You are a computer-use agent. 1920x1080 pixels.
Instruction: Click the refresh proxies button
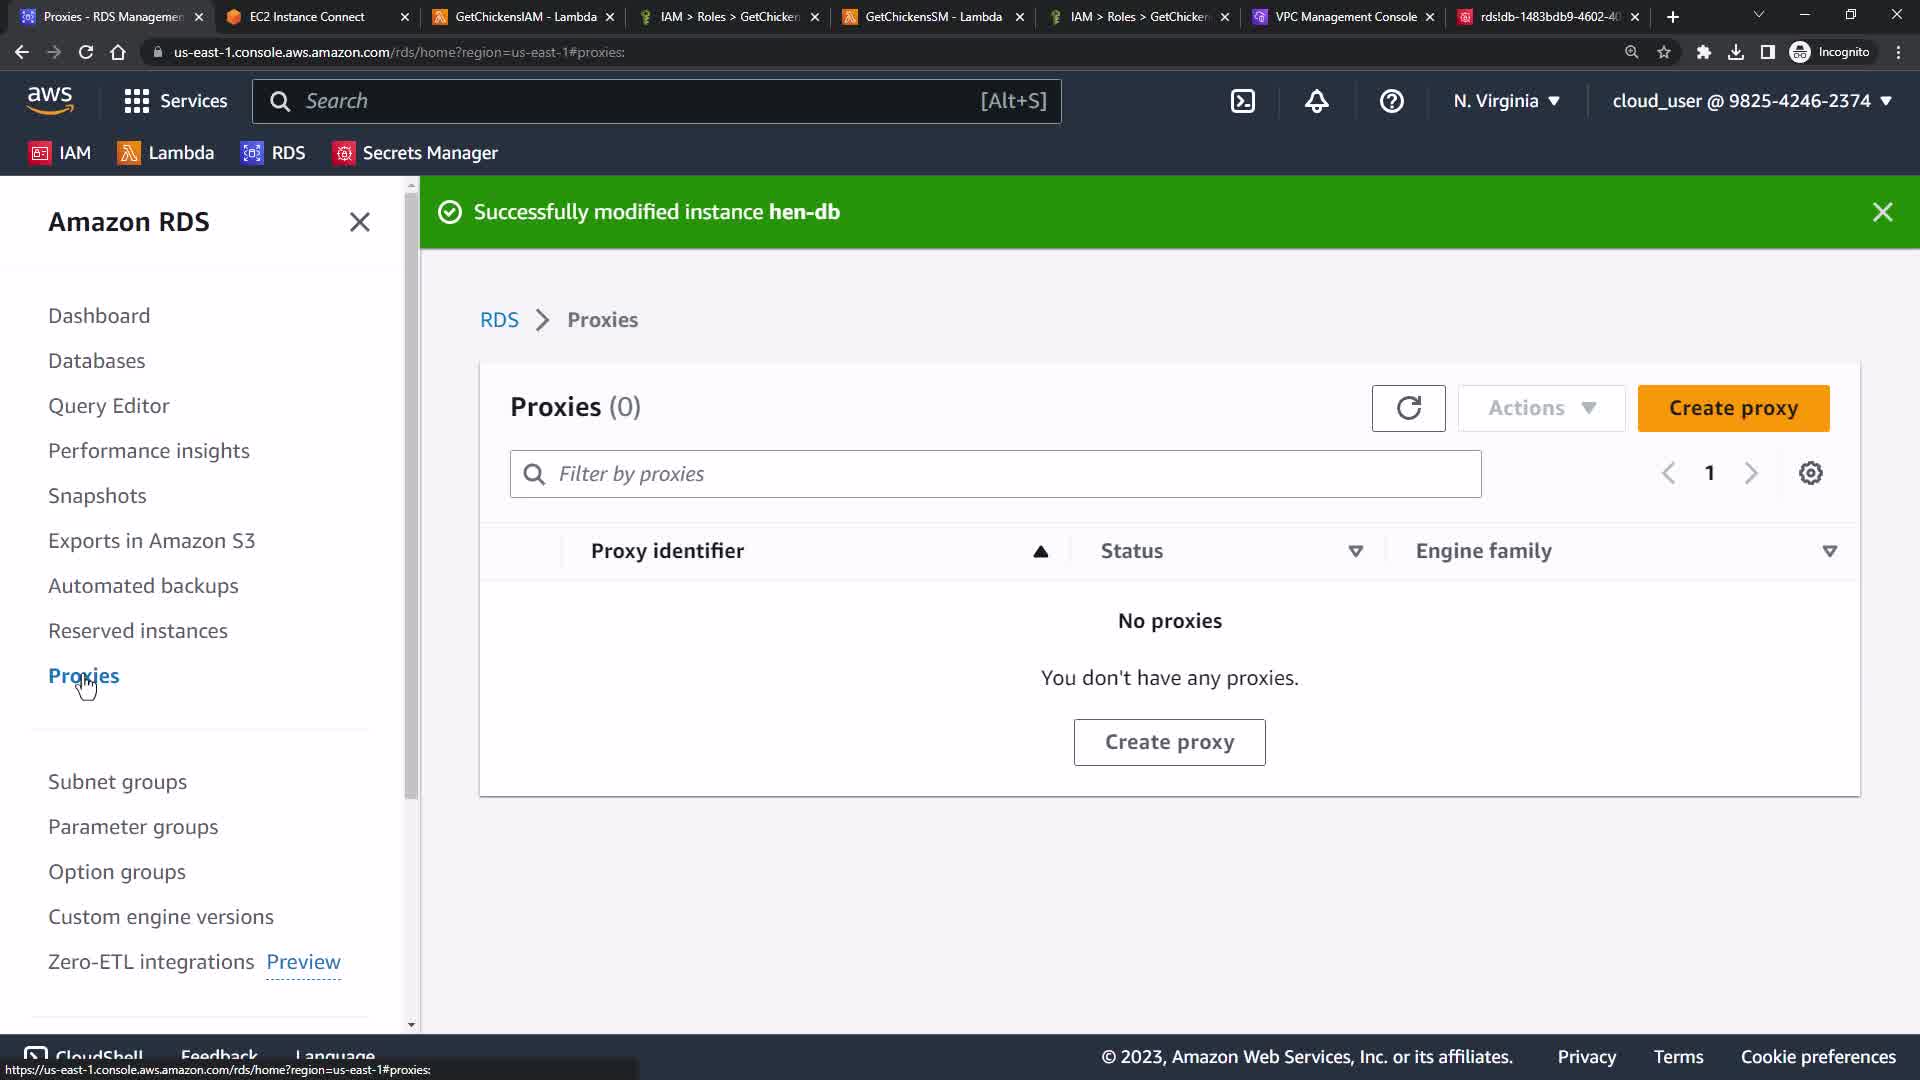tap(1408, 408)
